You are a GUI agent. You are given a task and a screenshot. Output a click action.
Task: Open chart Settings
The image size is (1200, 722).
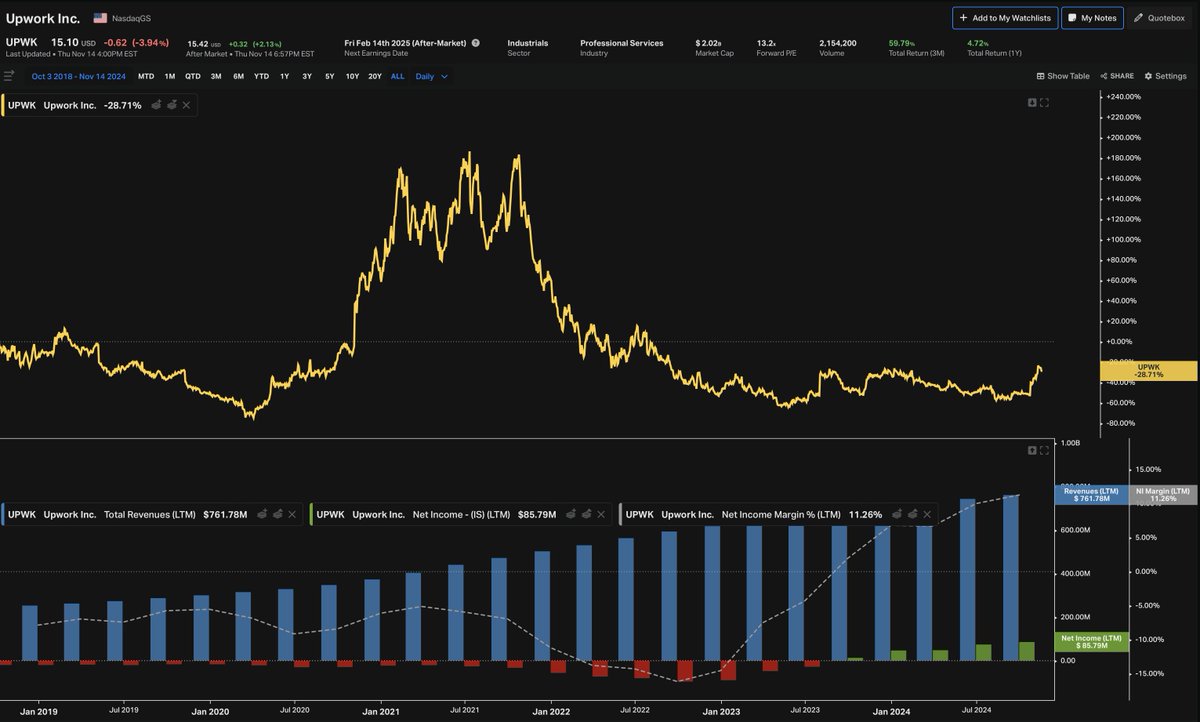pos(1165,76)
